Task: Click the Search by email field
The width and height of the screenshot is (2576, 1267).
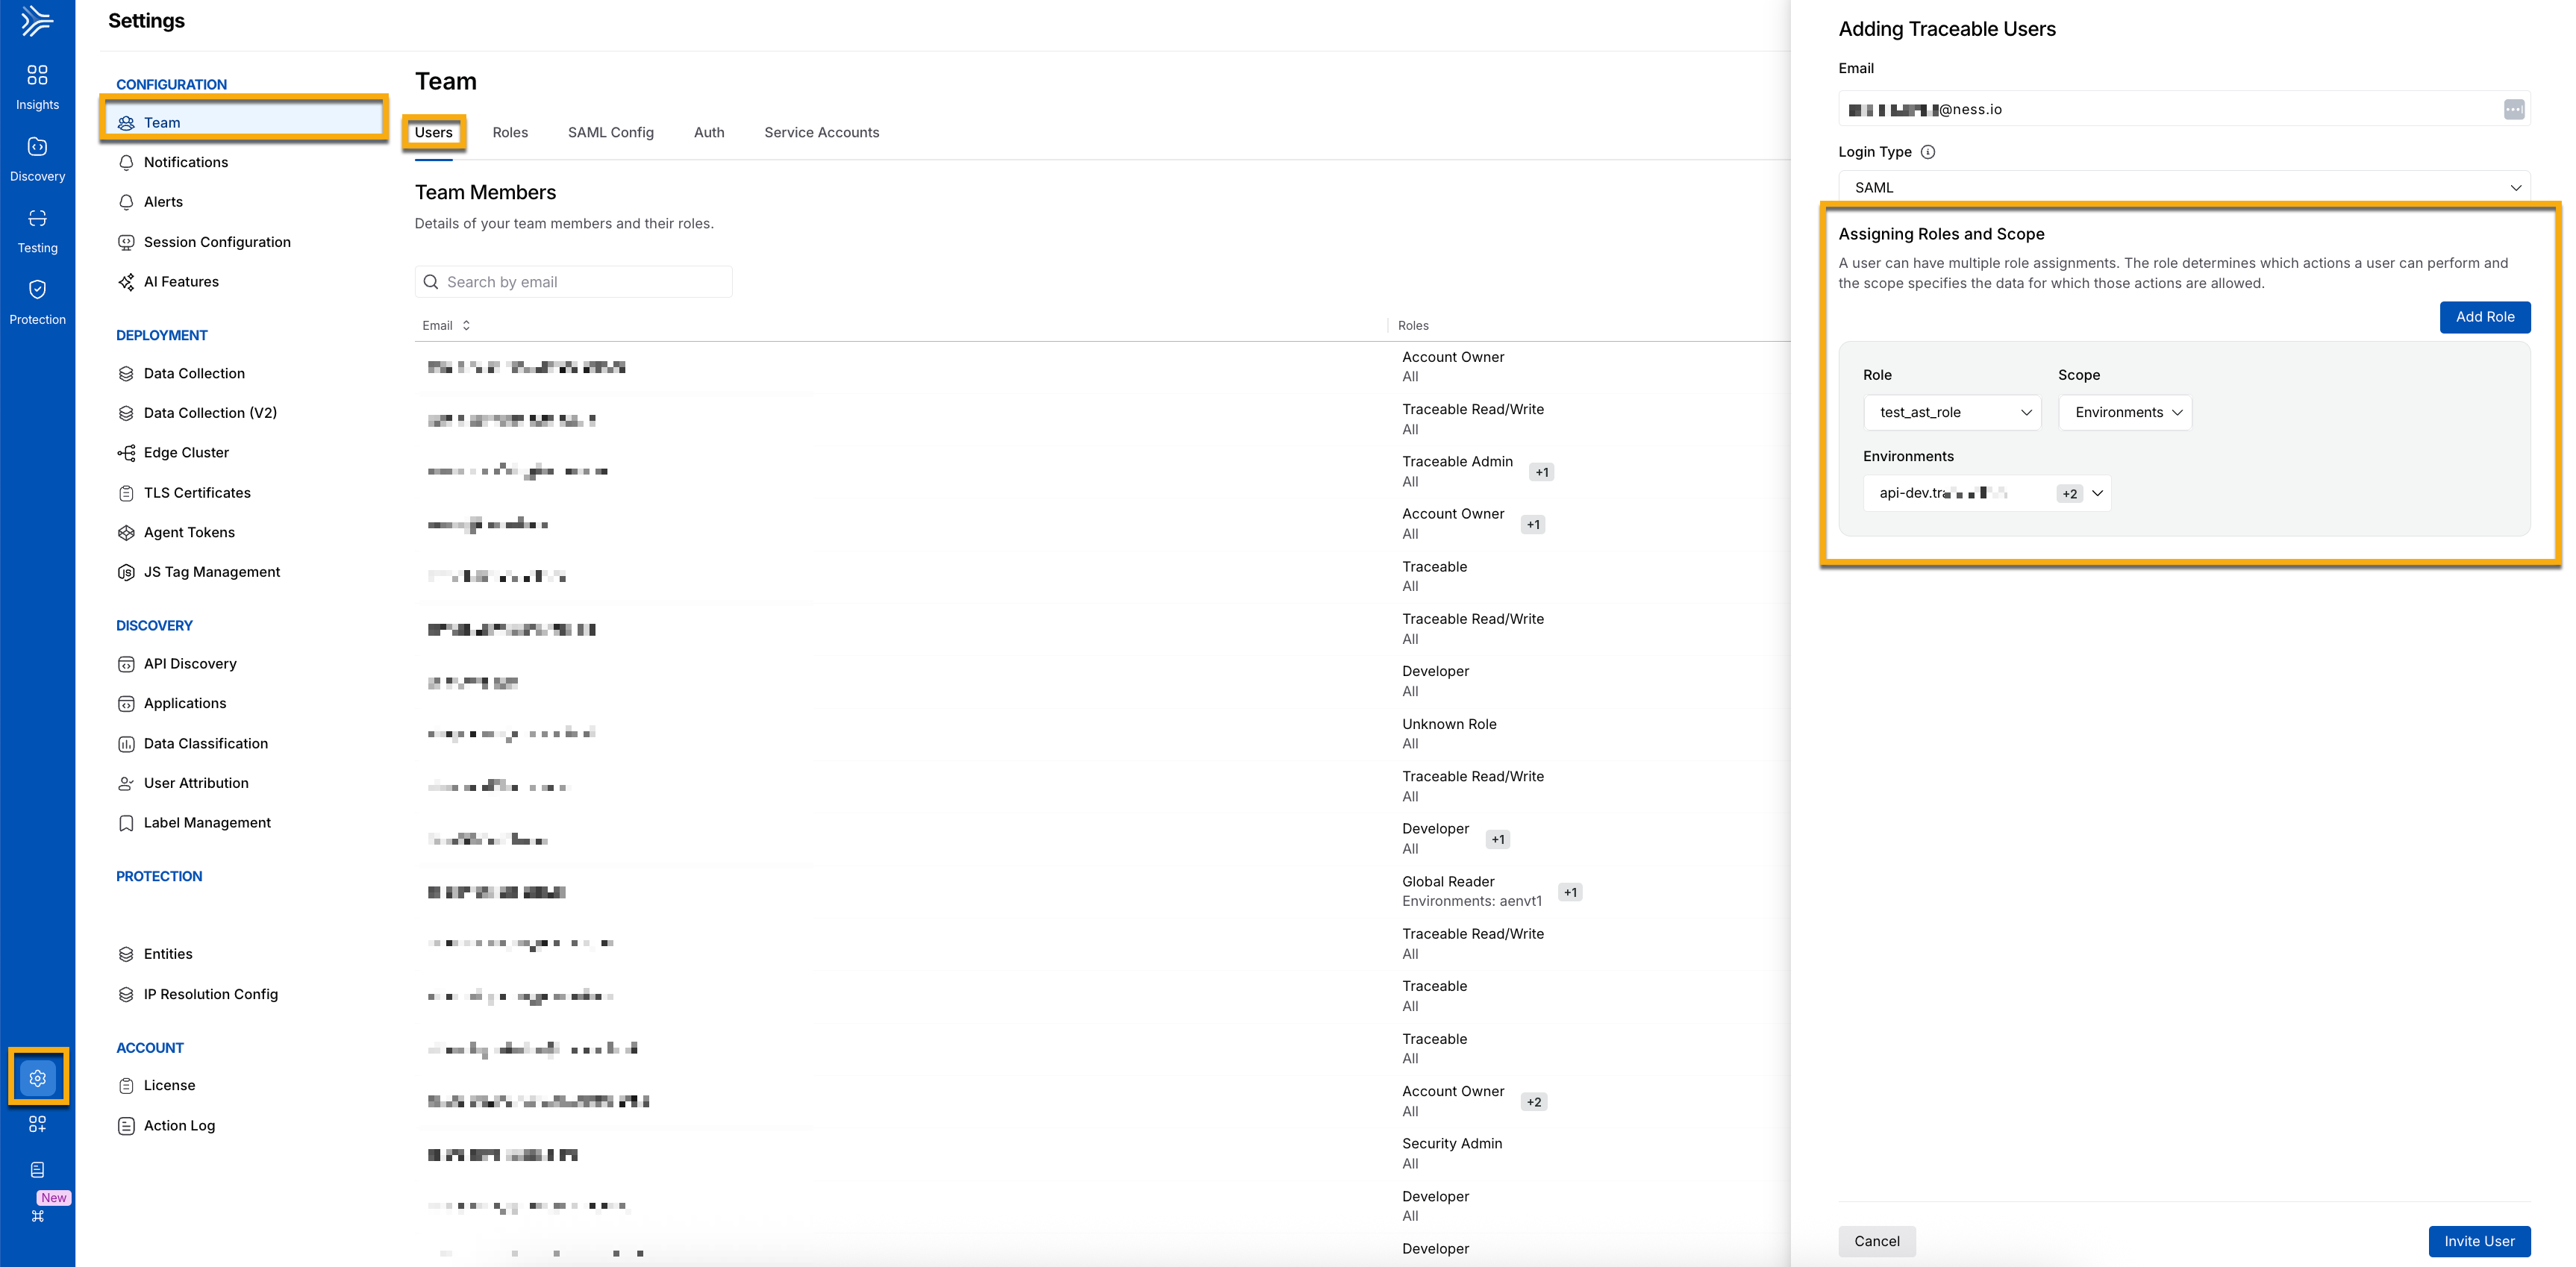Action: (x=573, y=282)
